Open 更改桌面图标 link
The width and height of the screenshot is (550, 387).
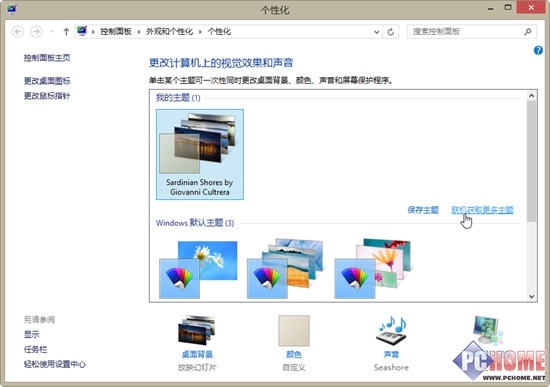47,81
